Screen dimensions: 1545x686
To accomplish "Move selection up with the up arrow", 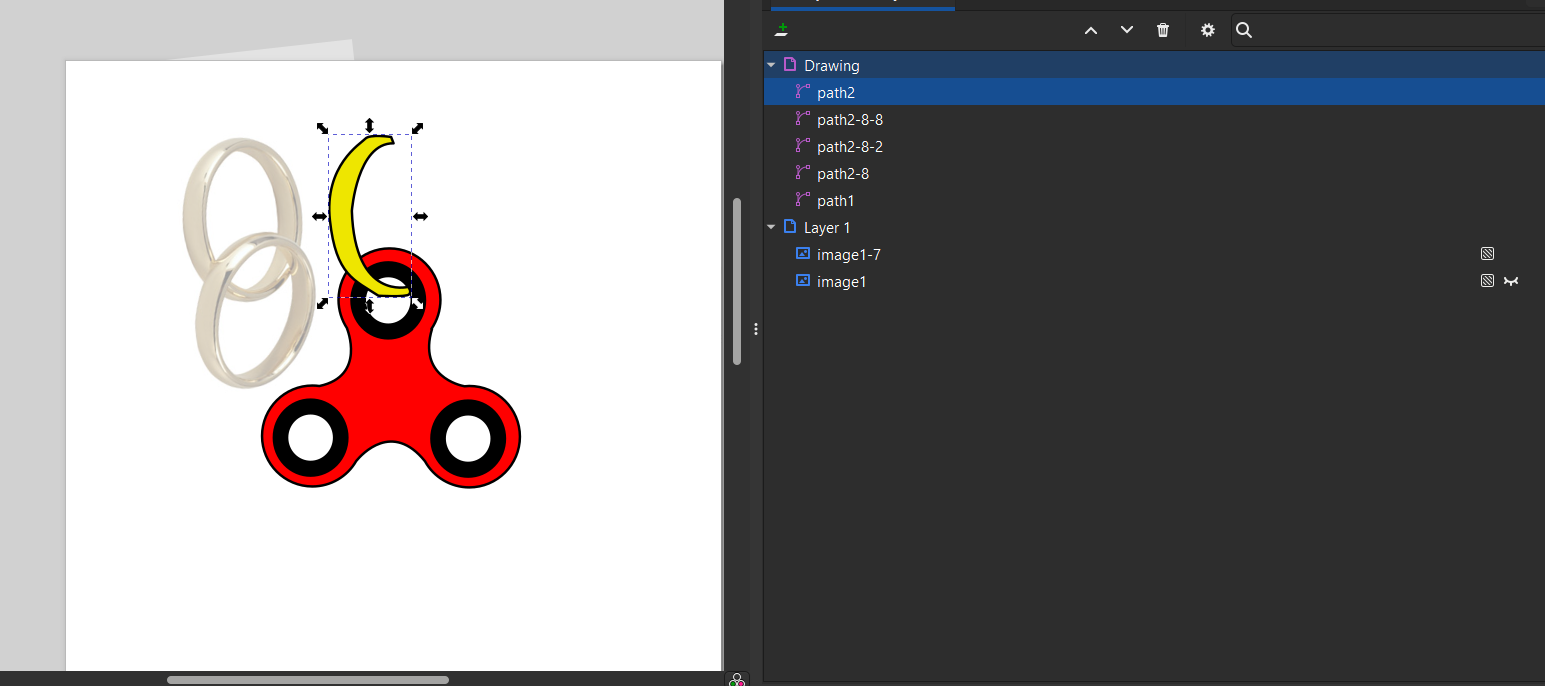I will coord(1091,30).
